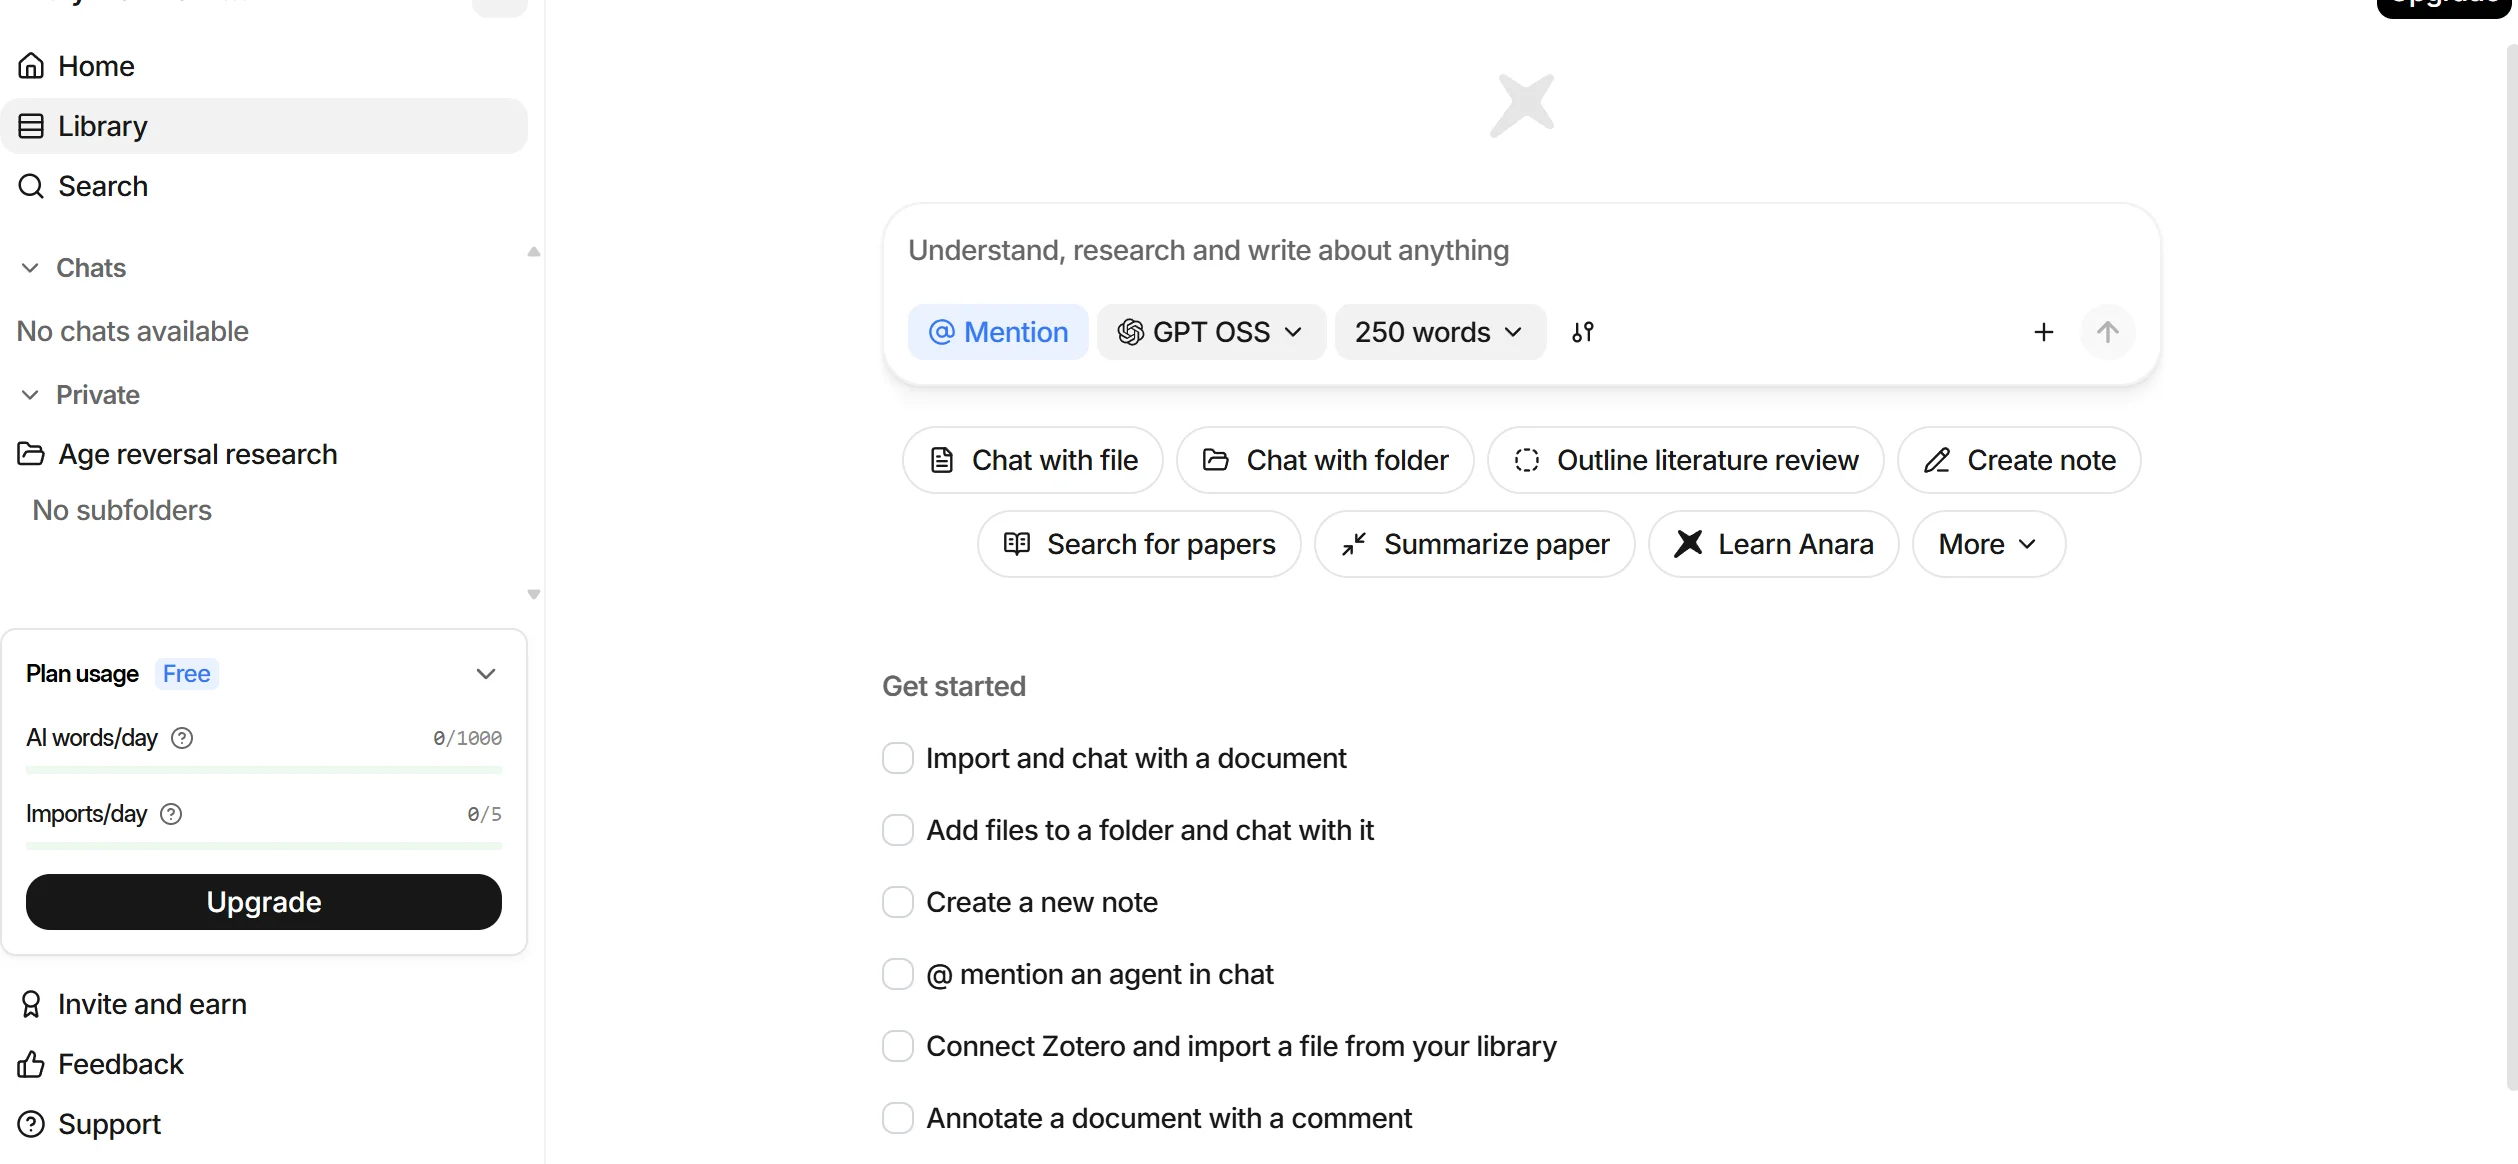The image size is (2518, 1164).
Task: Click the Learn Anara chip
Action: click(x=1773, y=544)
